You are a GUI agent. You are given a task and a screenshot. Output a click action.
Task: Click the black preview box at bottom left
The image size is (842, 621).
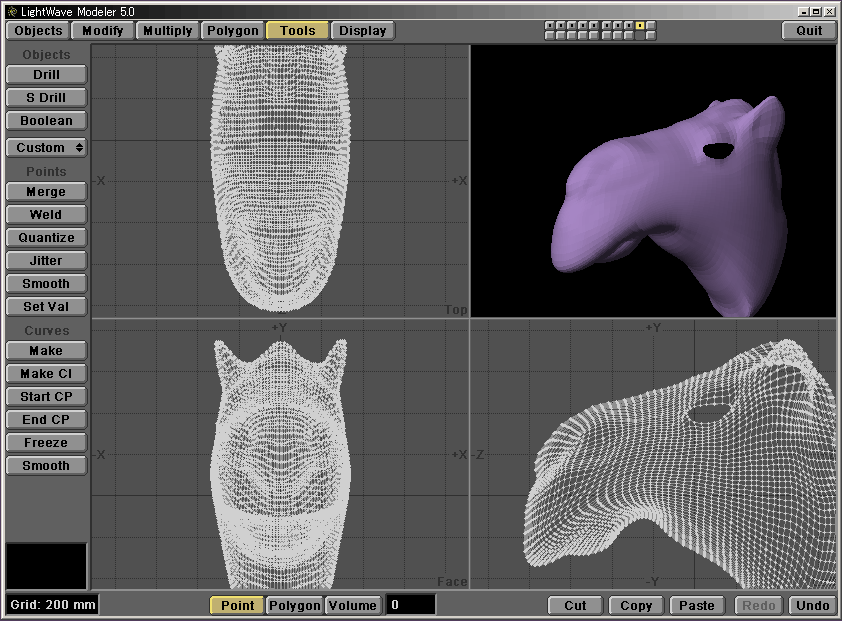tap(46, 566)
